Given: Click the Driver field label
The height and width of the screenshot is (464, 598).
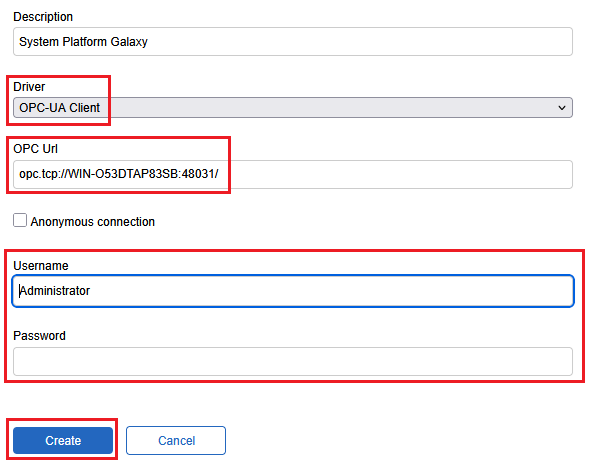Looking at the screenshot, I should coord(29,87).
